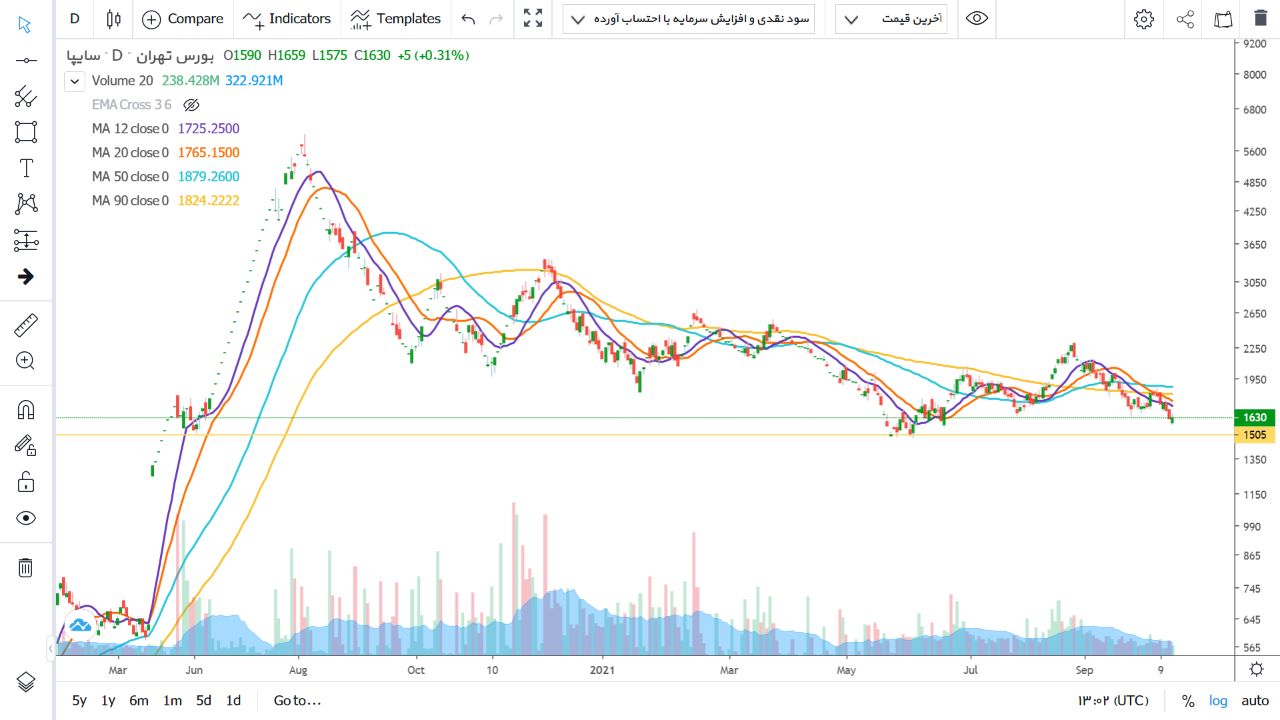Open the Go to date dialog
1280x720 pixels.
[x=297, y=701]
